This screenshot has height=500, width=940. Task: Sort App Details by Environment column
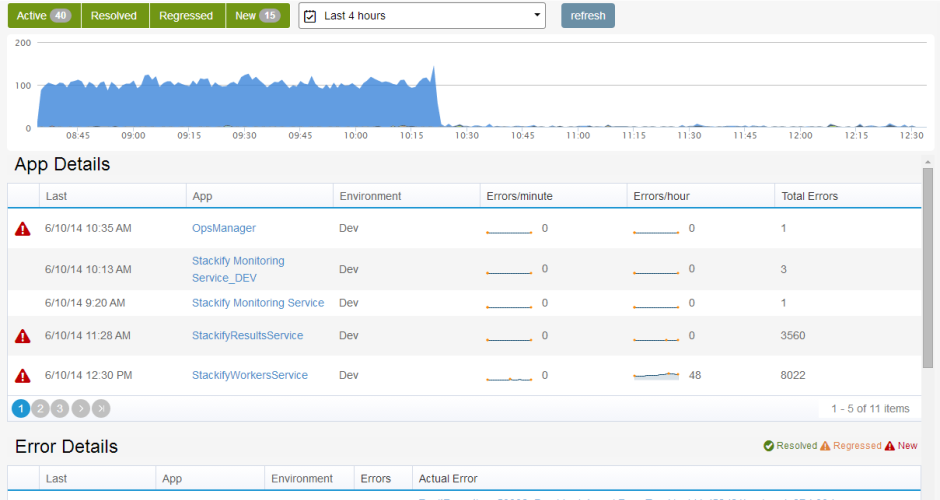point(406,196)
